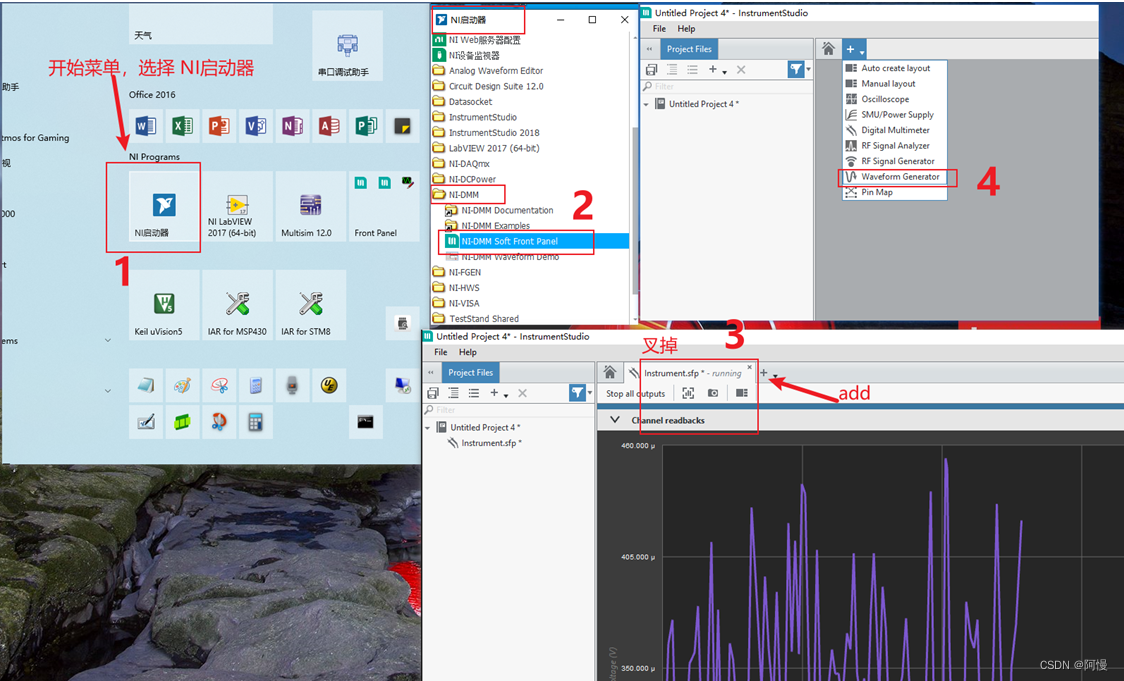Open the IAR for STM8 tile
Viewport: 1124px width, 681px height.
[x=310, y=305]
